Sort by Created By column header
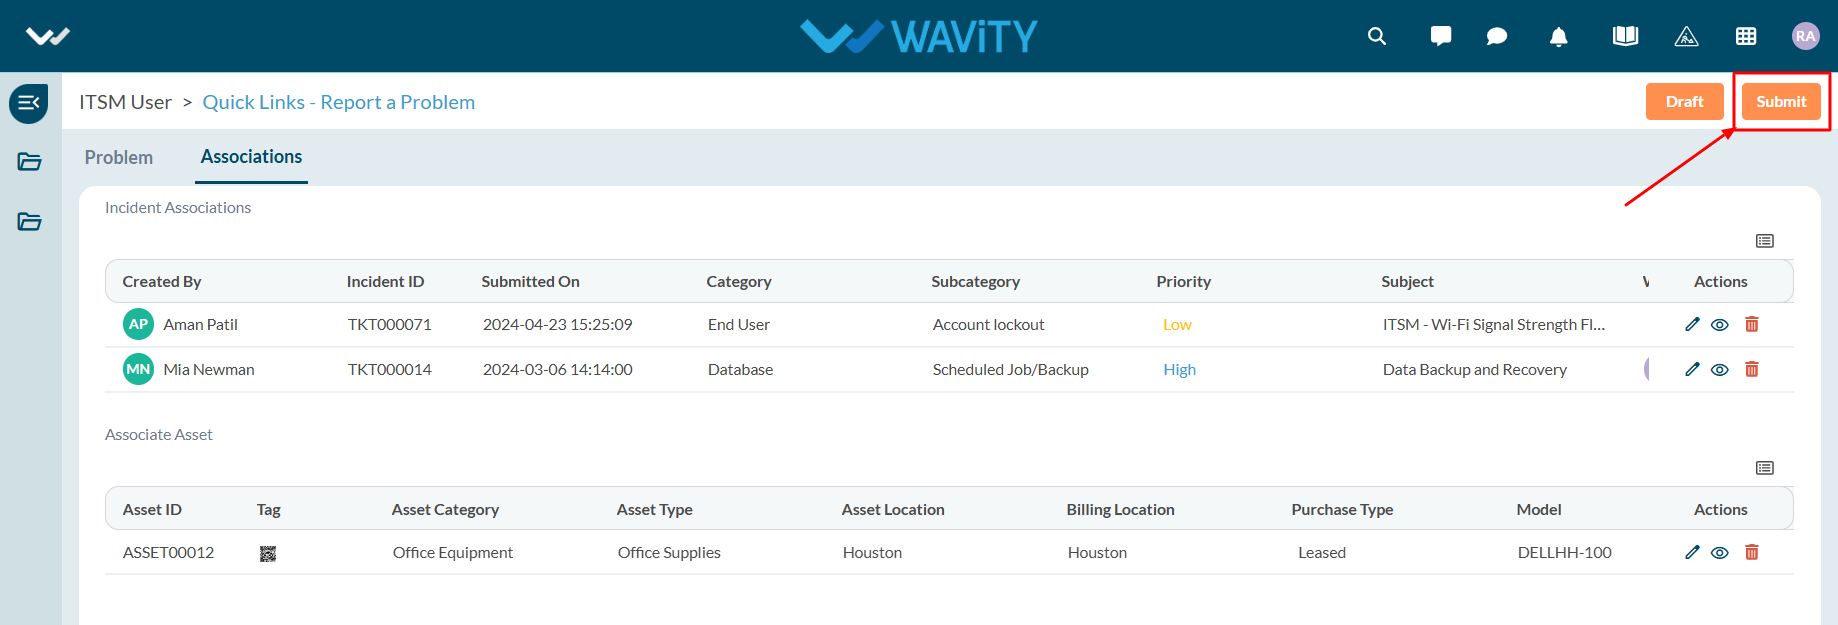This screenshot has height=625, width=1838. [162, 282]
